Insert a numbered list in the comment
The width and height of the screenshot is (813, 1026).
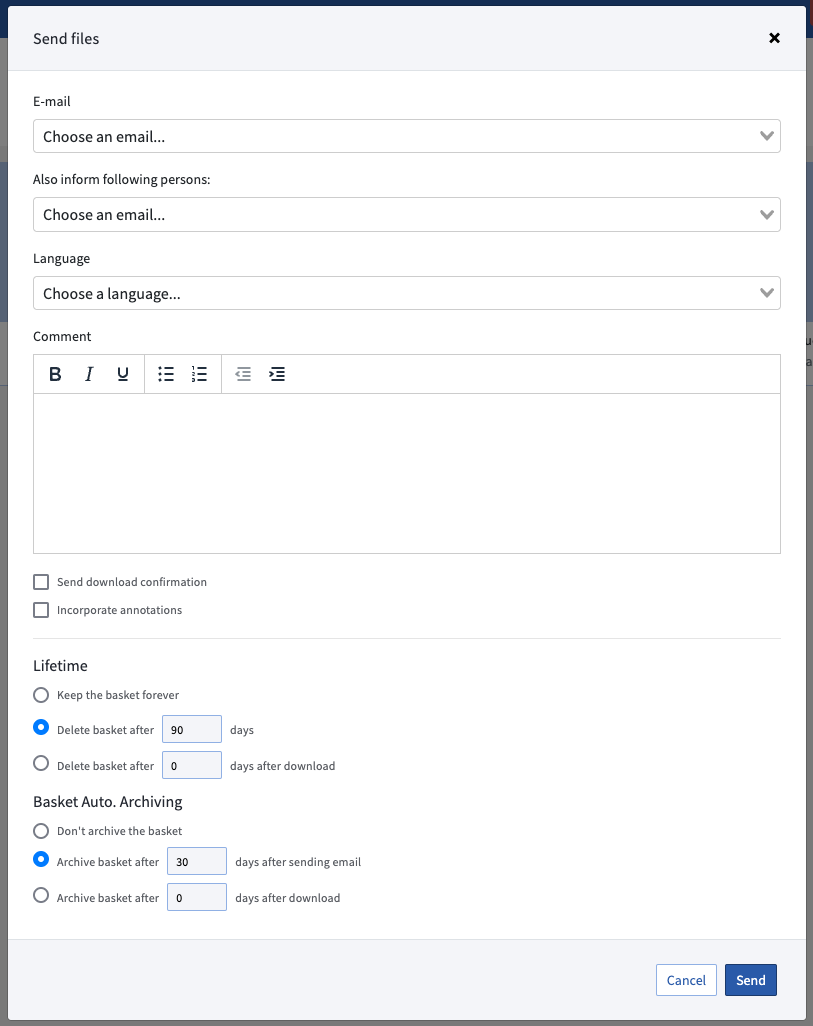click(x=199, y=374)
